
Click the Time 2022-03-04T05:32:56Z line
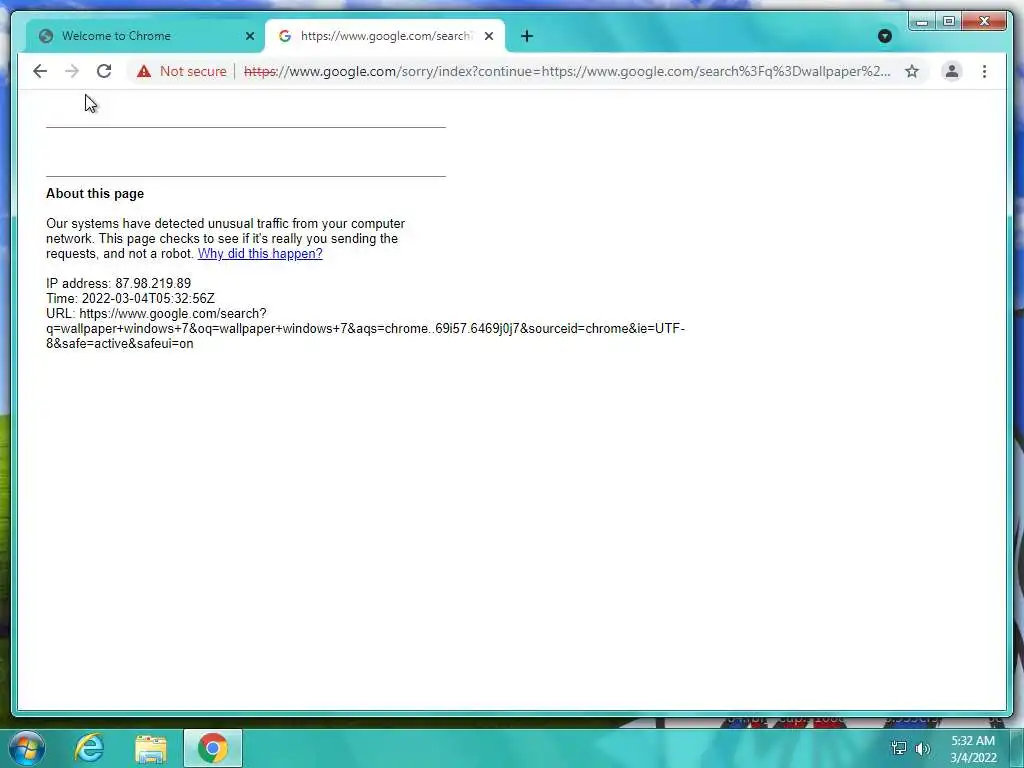click(x=130, y=298)
